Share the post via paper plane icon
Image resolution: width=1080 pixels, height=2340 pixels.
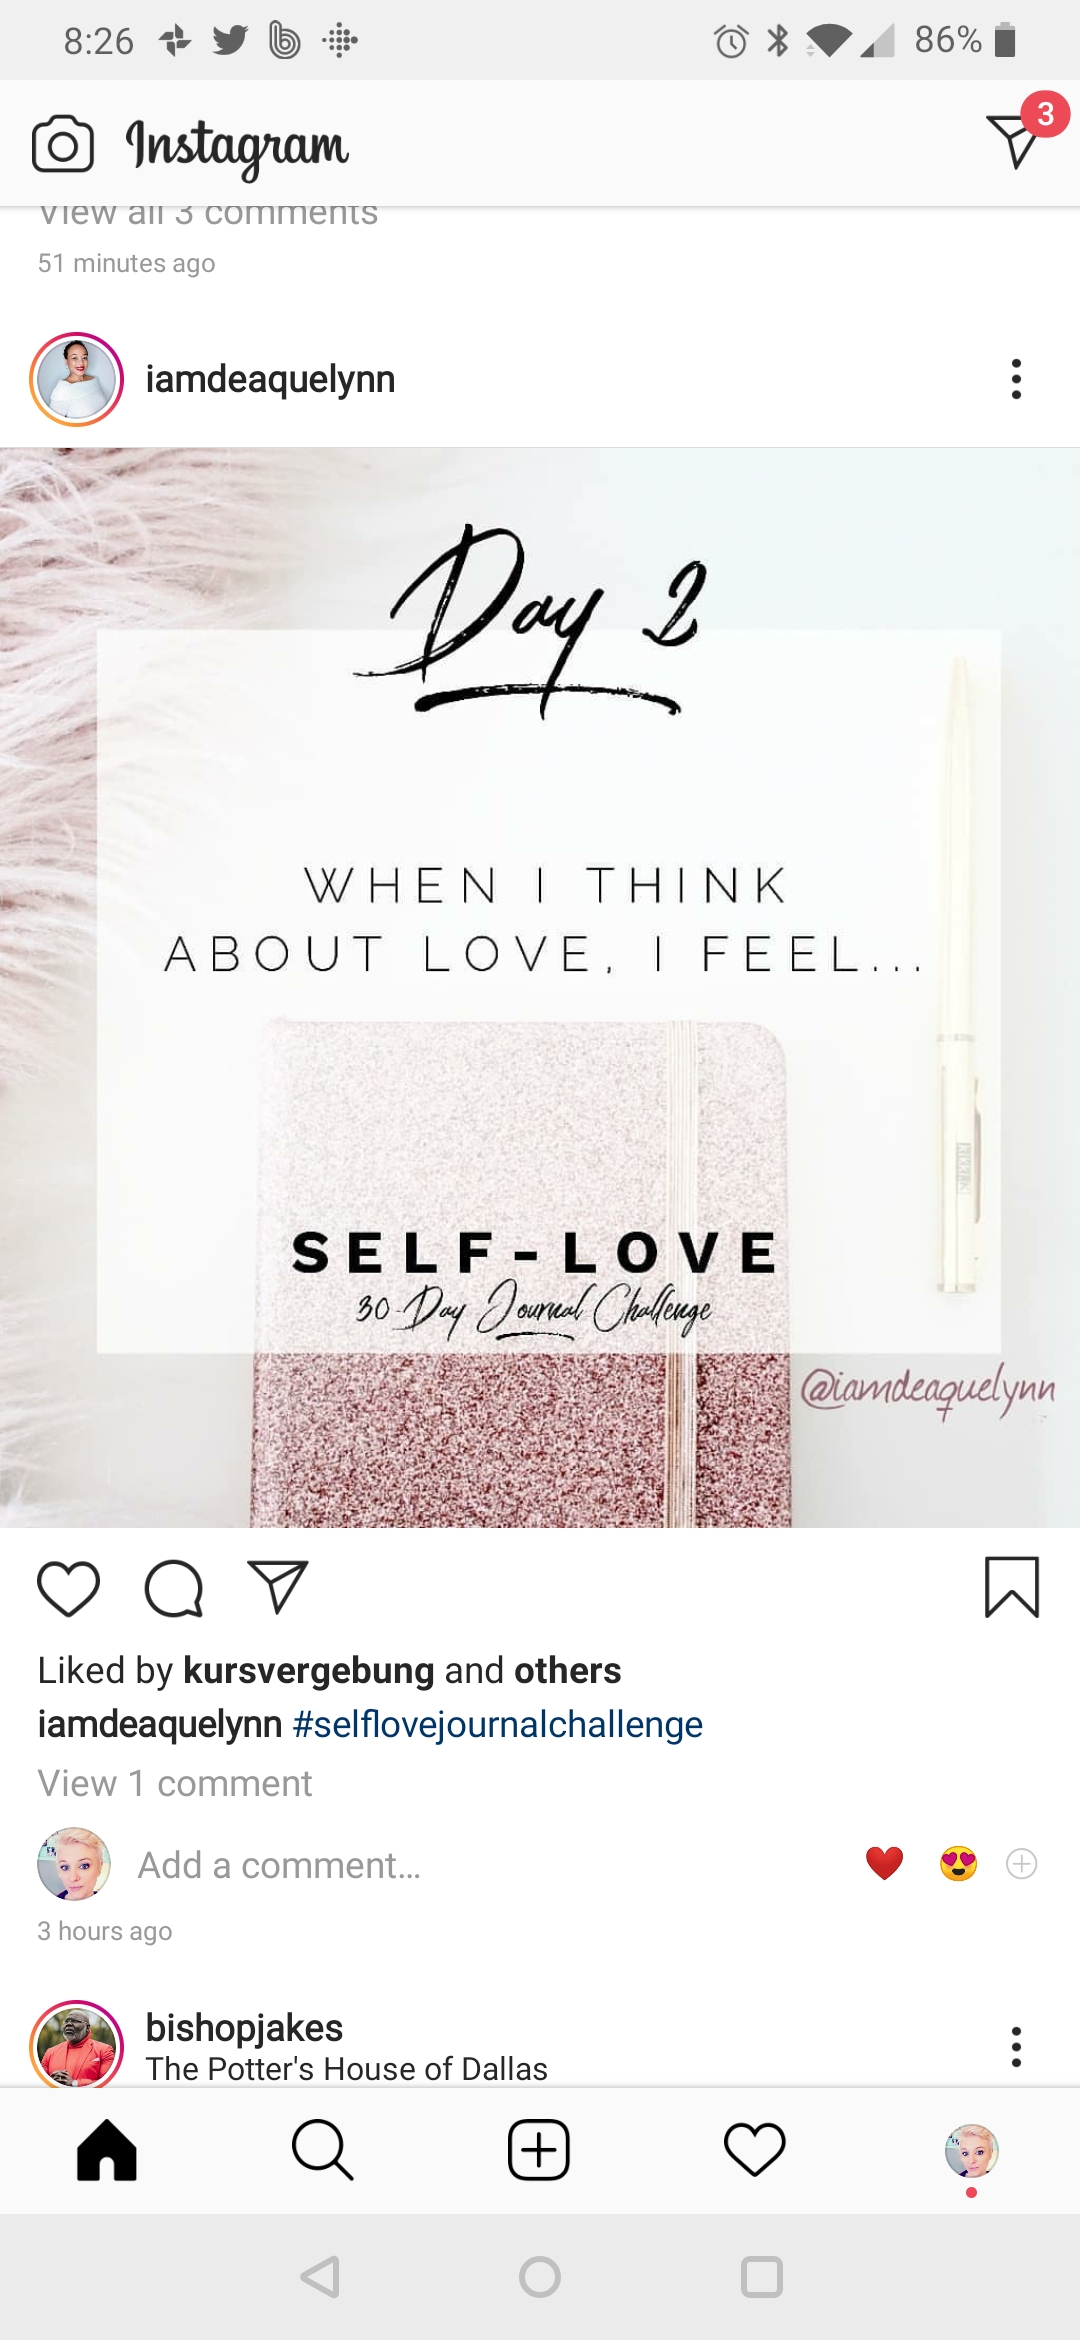pos(278,1586)
